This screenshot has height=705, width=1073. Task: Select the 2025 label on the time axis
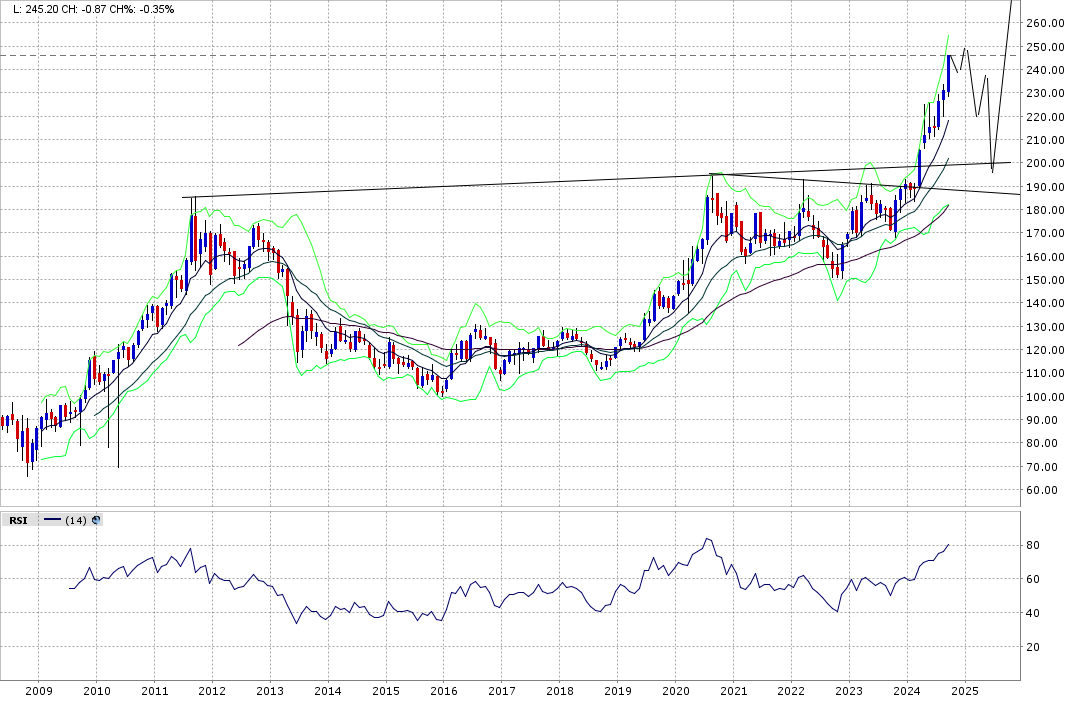pos(965,691)
